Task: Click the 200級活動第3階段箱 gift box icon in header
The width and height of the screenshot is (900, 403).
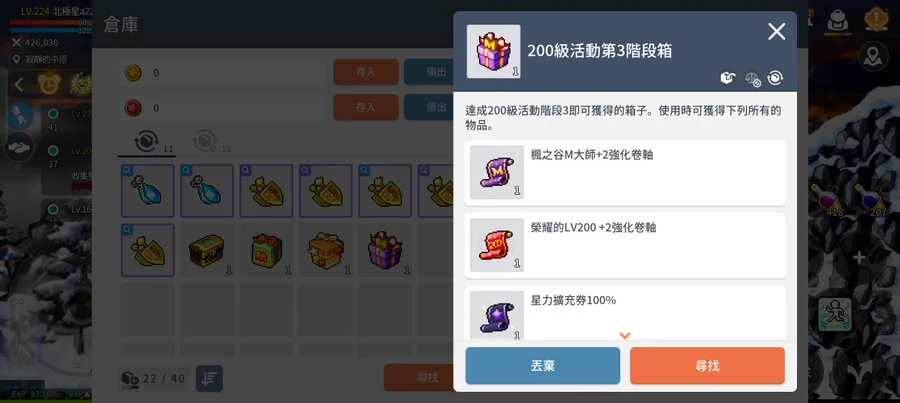Action: [494, 52]
